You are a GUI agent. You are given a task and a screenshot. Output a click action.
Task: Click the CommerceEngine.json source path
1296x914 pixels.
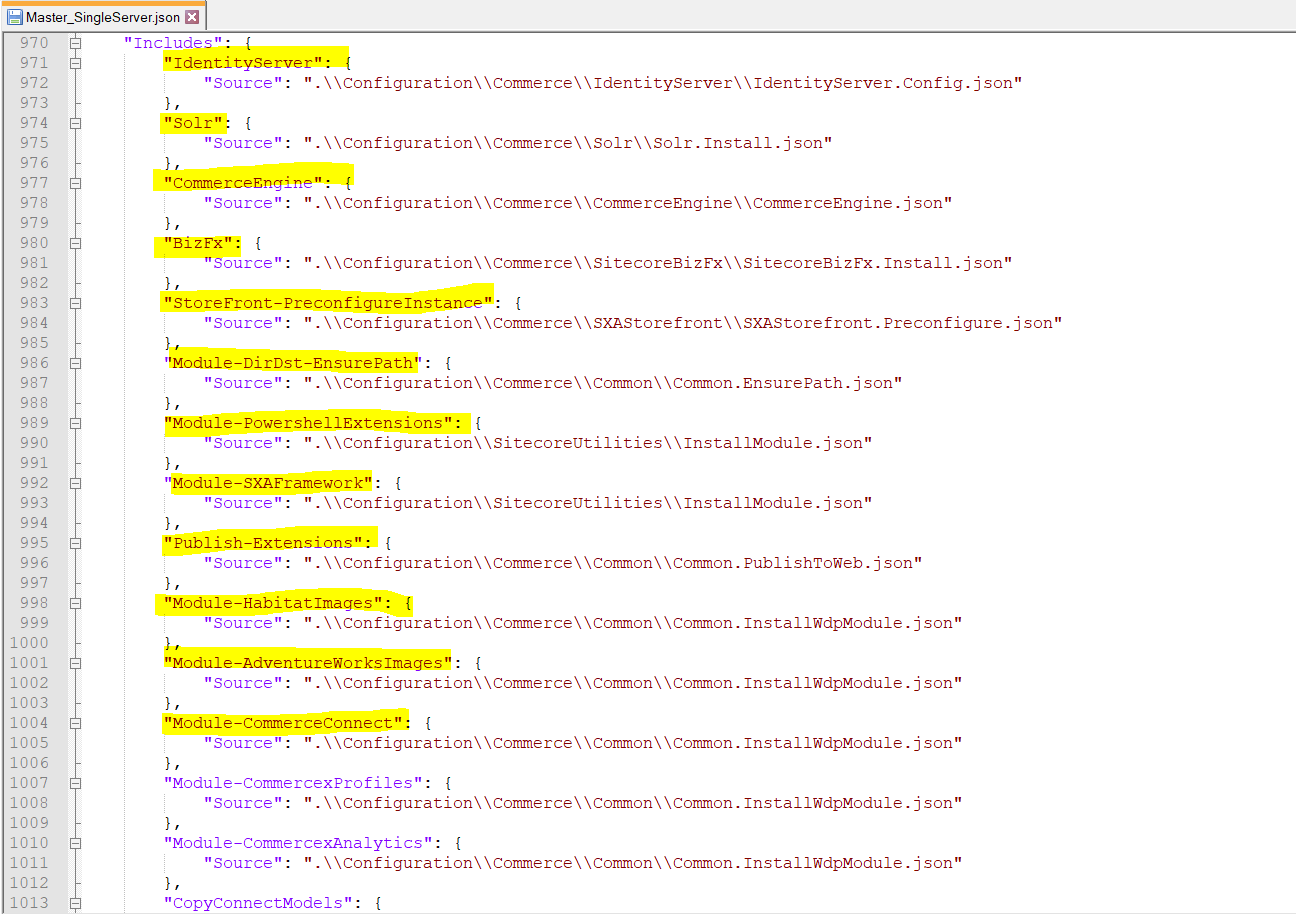628,203
